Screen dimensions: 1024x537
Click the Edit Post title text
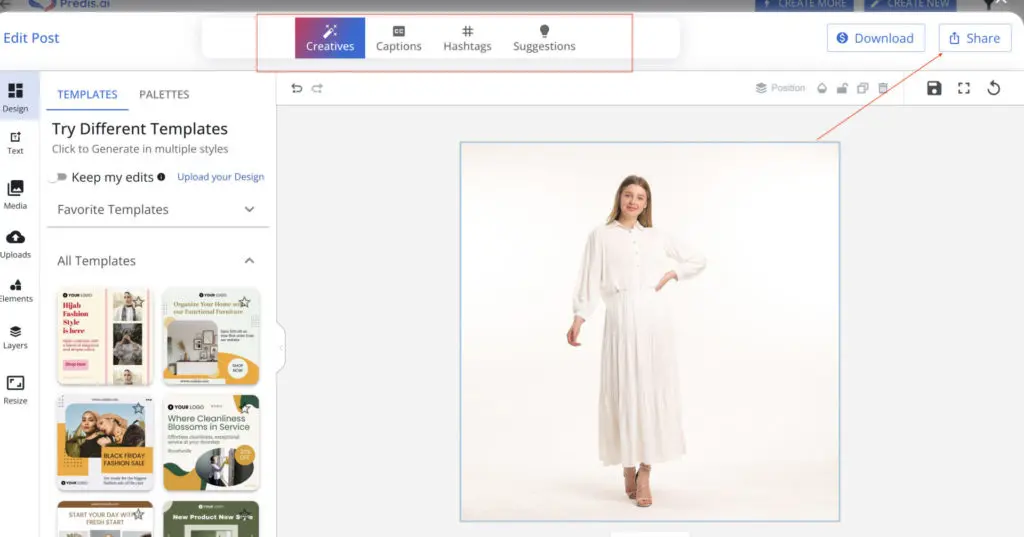click(31, 38)
